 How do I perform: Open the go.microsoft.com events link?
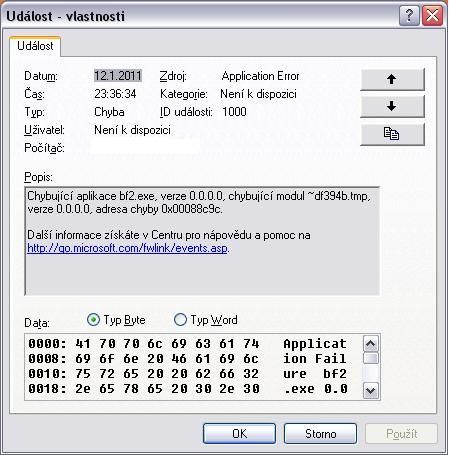pyautogui.click(x=128, y=248)
